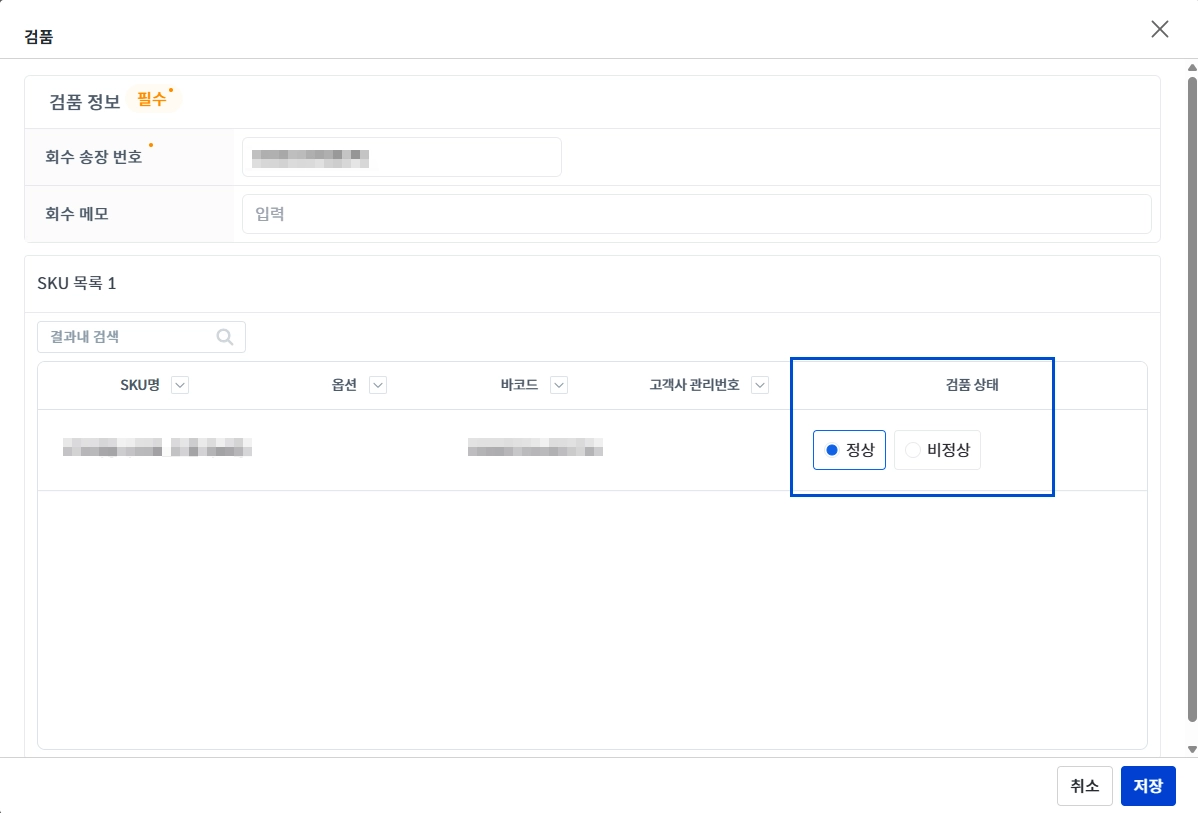
Task: Focus the 회수 메모 input field
Action: pos(696,214)
